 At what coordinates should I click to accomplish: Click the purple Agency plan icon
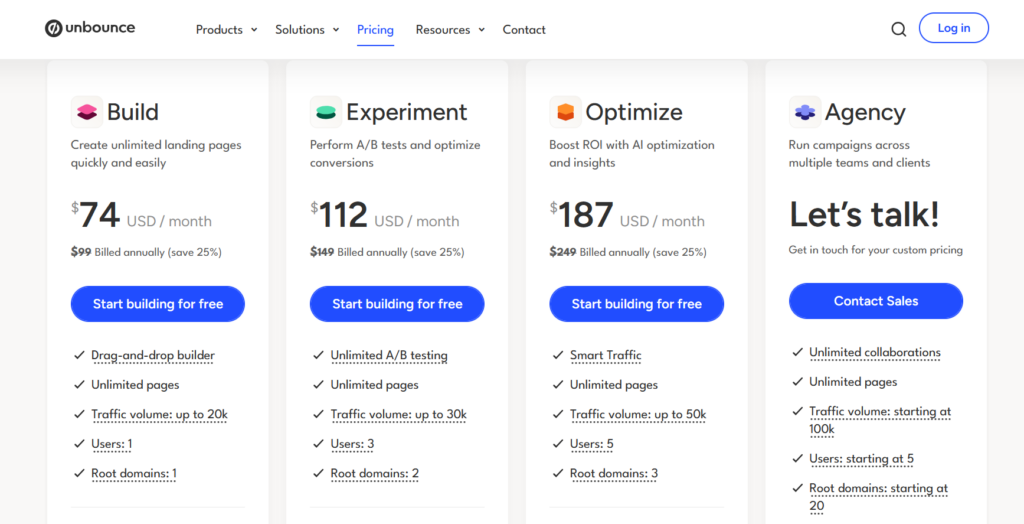coord(804,112)
